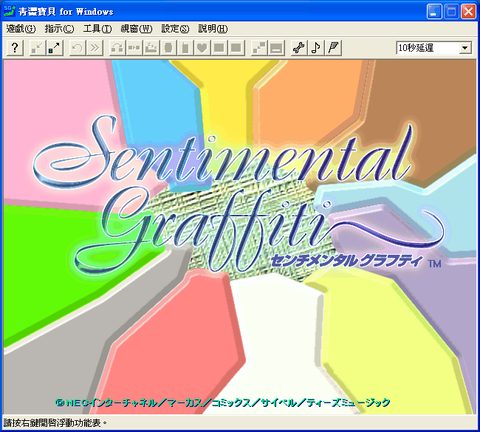Click the question mark help icon
The width and height of the screenshot is (480, 432).
[15, 48]
